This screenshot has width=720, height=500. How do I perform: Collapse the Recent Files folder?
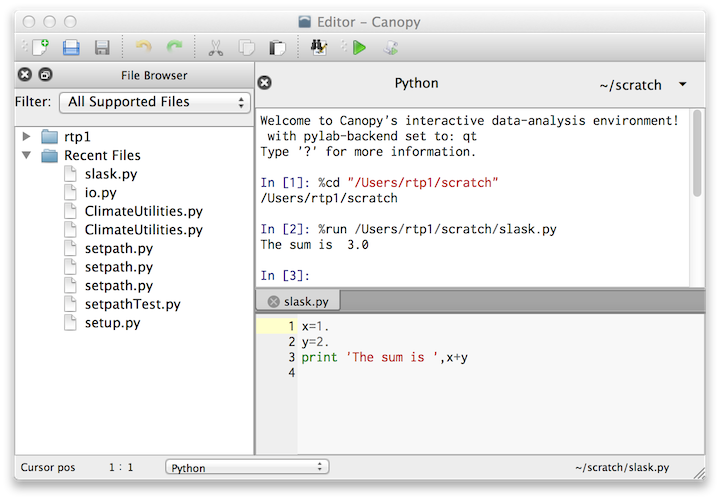[x=26, y=156]
